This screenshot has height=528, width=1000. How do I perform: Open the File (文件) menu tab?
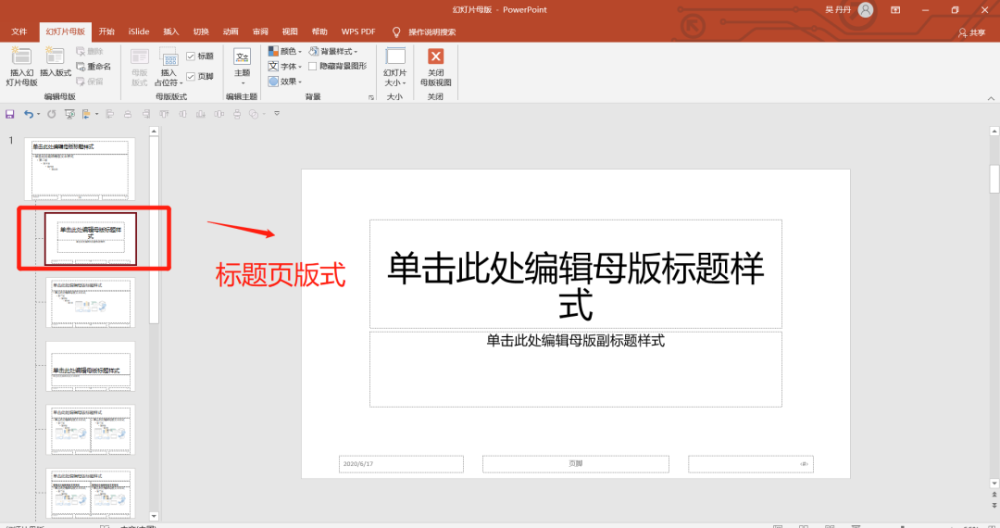pos(19,32)
